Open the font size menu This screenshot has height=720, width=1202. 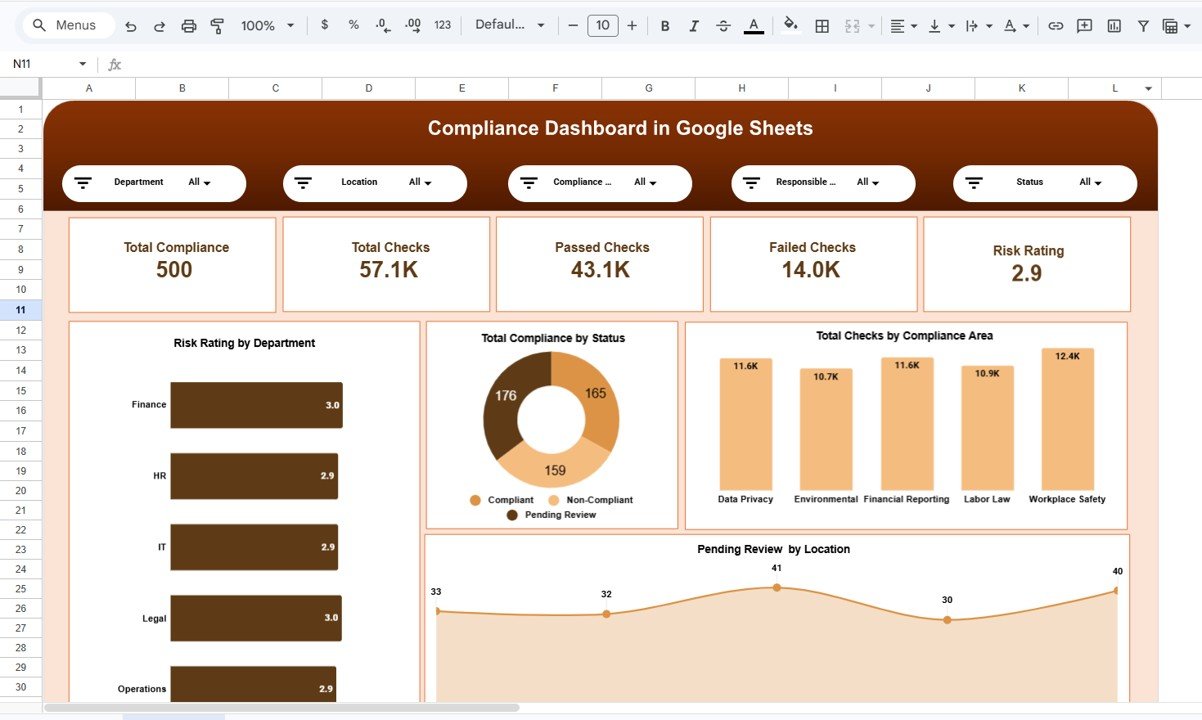(x=603, y=25)
